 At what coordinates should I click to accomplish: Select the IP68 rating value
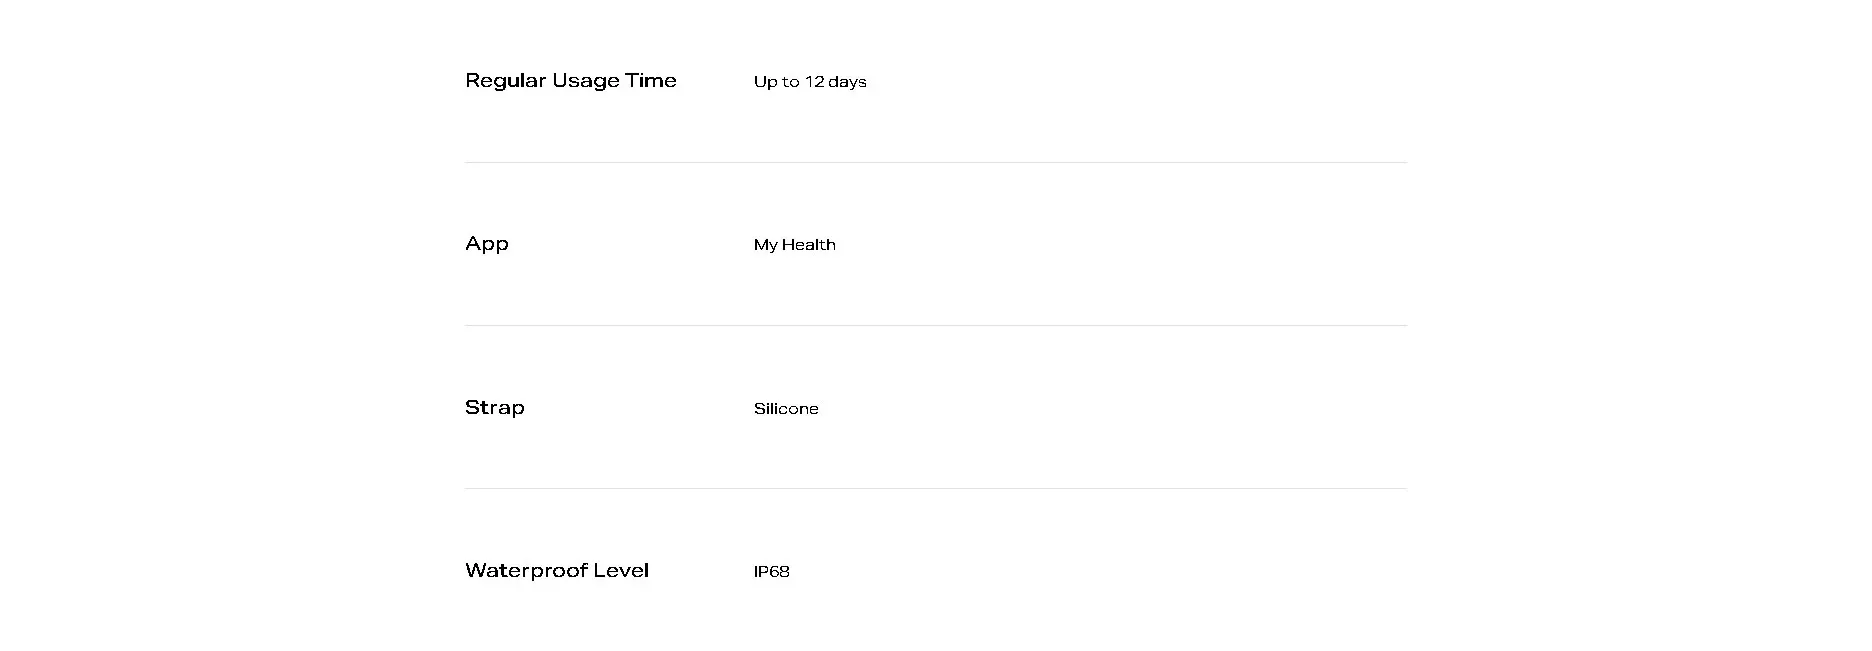(x=772, y=572)
